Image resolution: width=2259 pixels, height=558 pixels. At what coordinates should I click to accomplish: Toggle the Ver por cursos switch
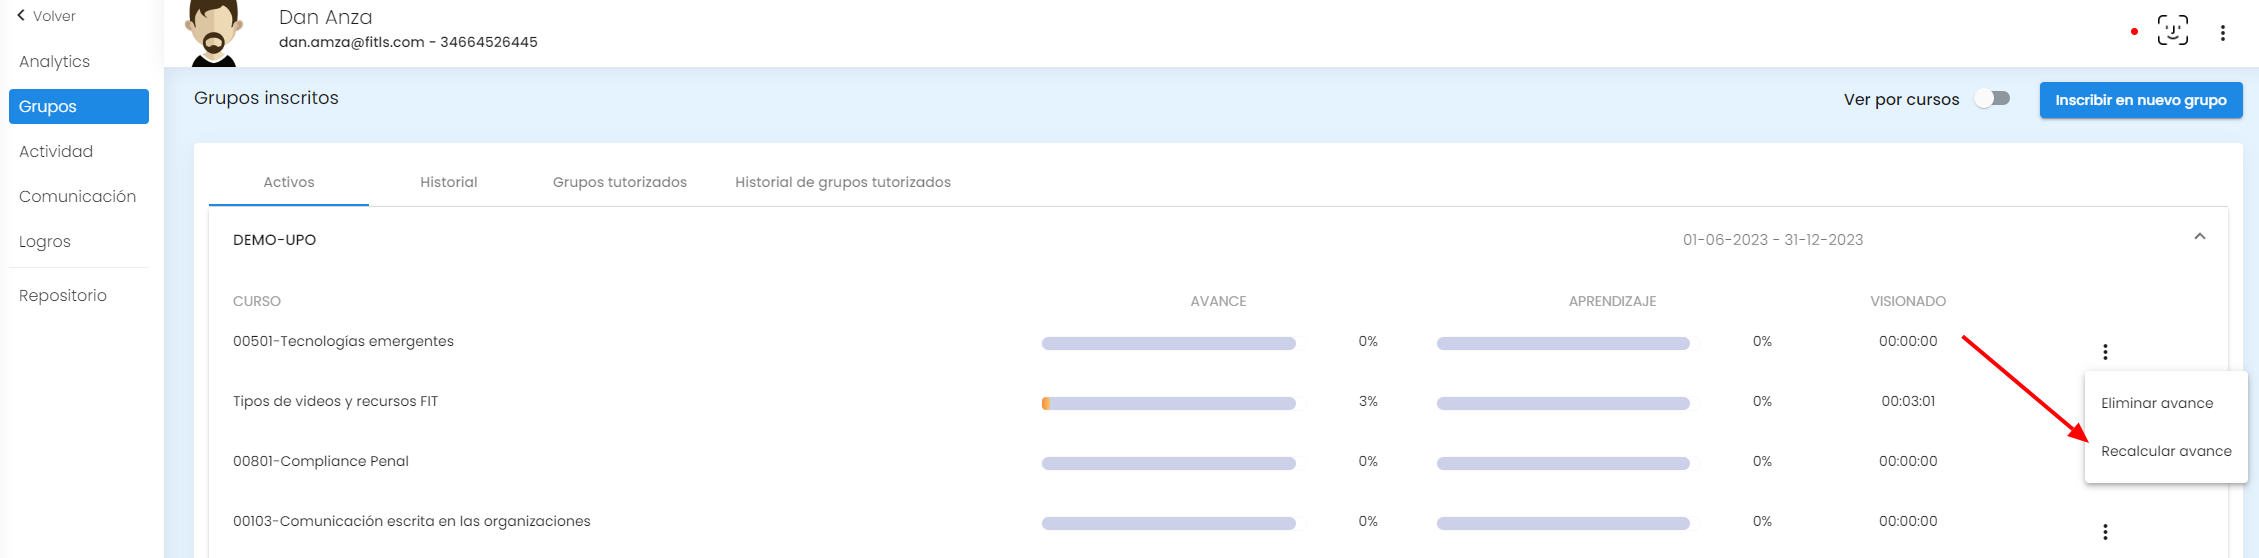(1992, 99)
